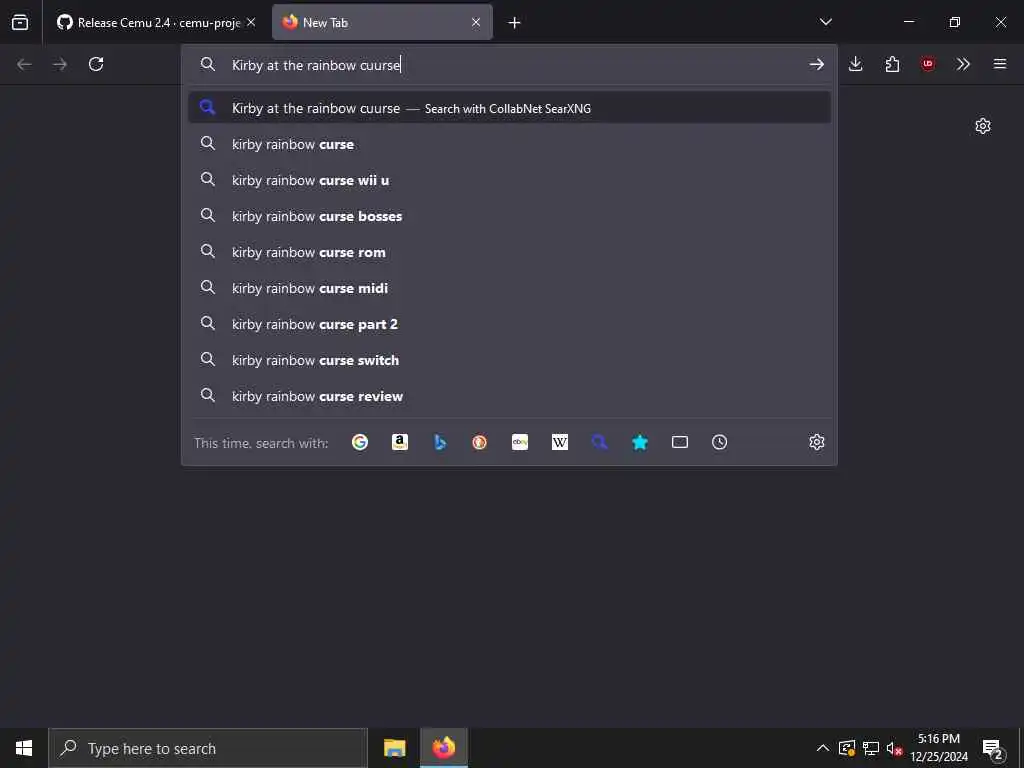Screen dimensions: 1024x768
Task: Search this time with Bing
Action: [x=440, y=442]
